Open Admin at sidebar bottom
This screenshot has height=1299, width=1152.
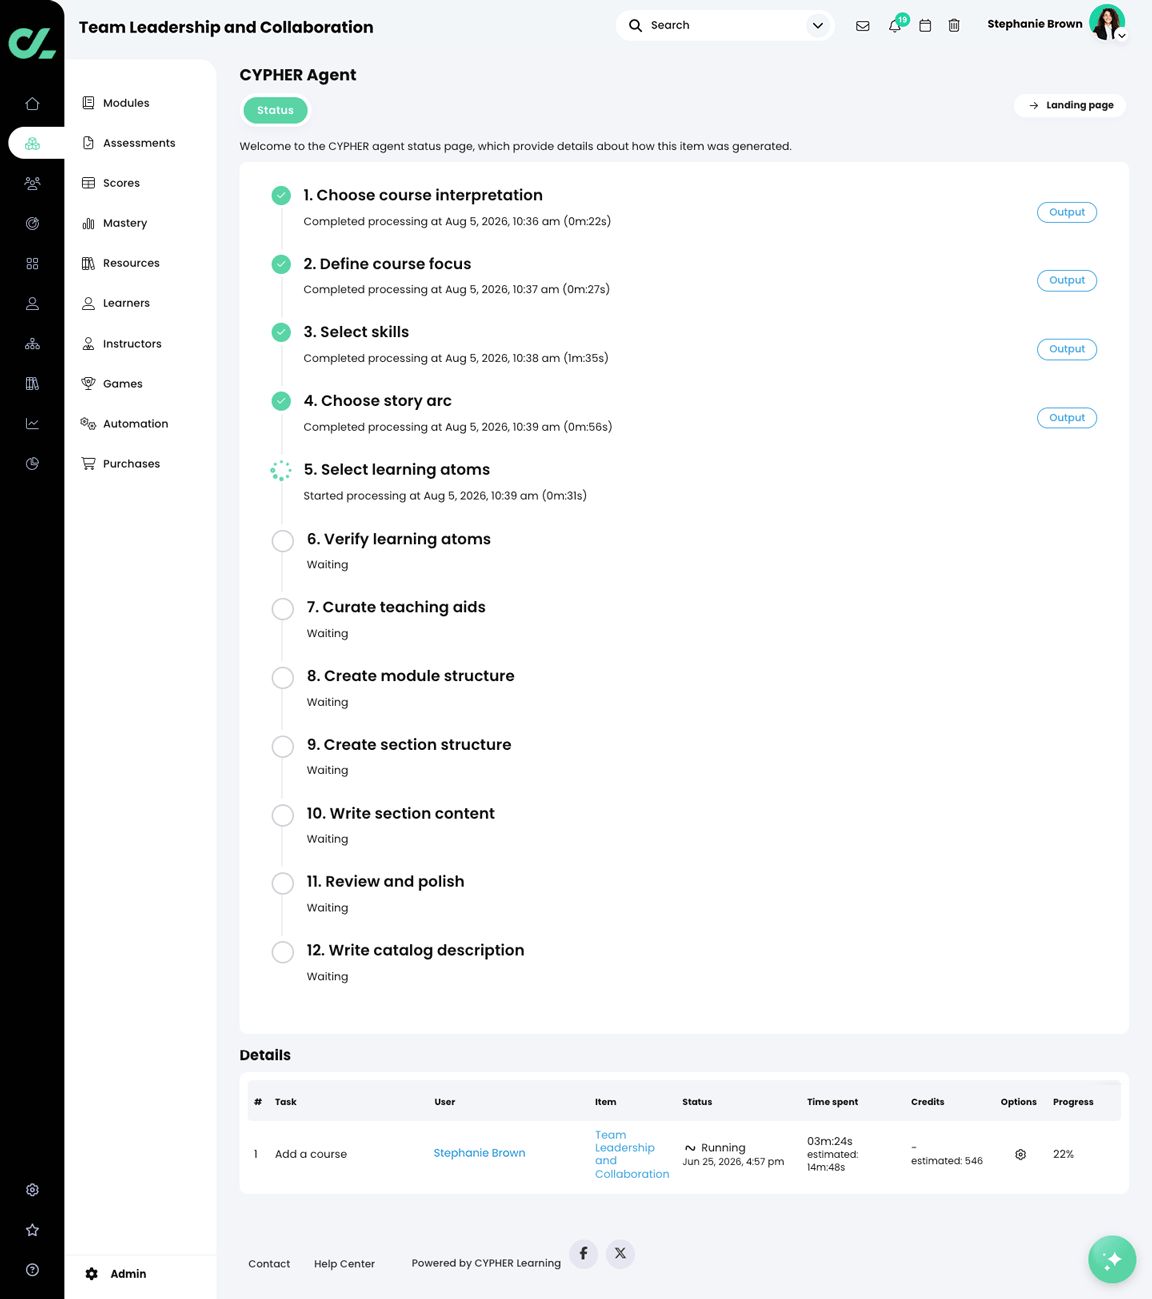click(116, 1274)
